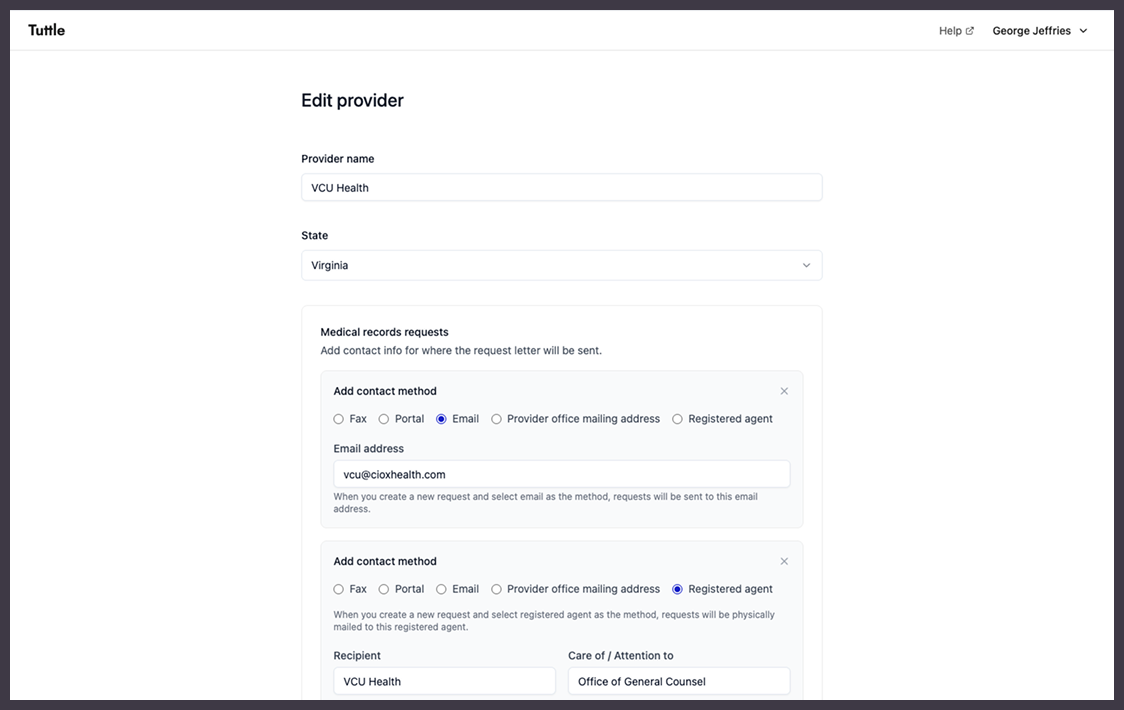The image size is (1124, 710).
Task: Remove the email contact method card
Action: [x=784, y=392]
